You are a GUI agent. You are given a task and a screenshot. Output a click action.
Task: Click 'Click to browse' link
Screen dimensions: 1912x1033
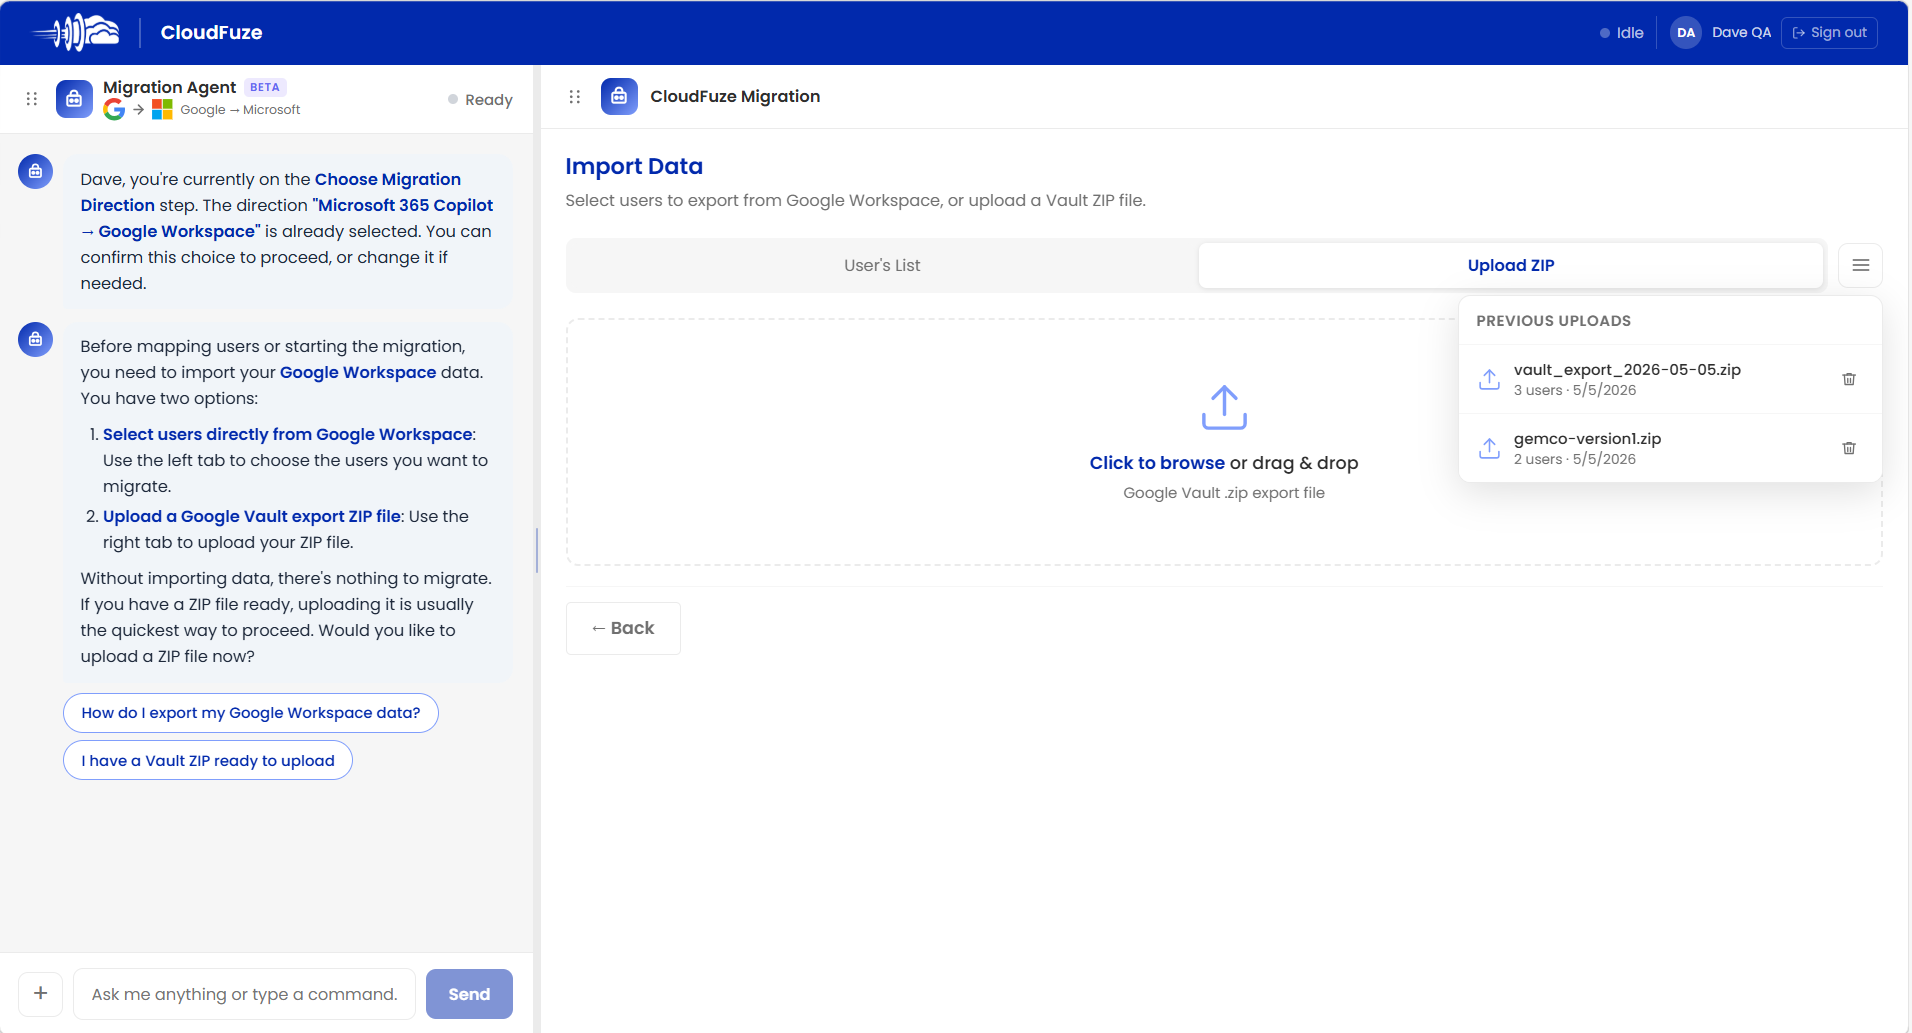tap(1157, 463)
